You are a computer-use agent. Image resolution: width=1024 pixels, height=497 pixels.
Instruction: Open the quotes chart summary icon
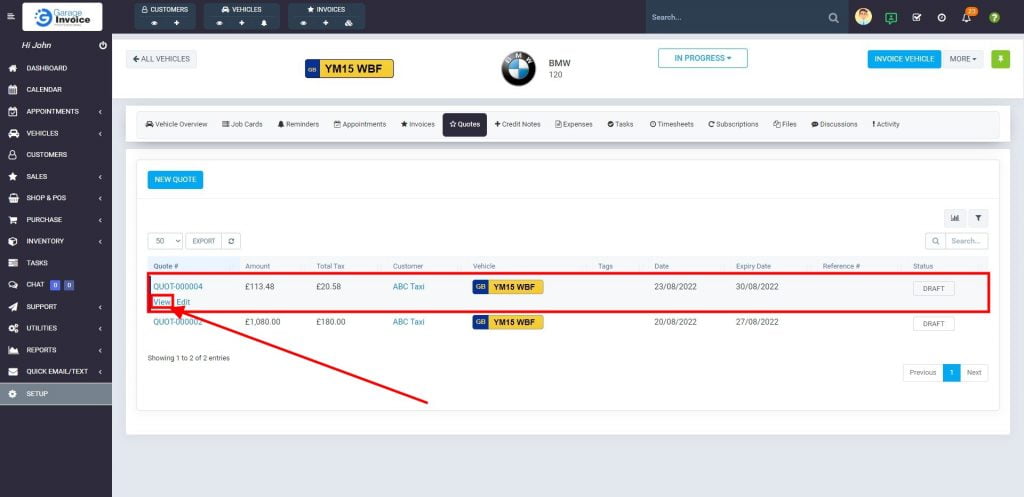point(955,217)
